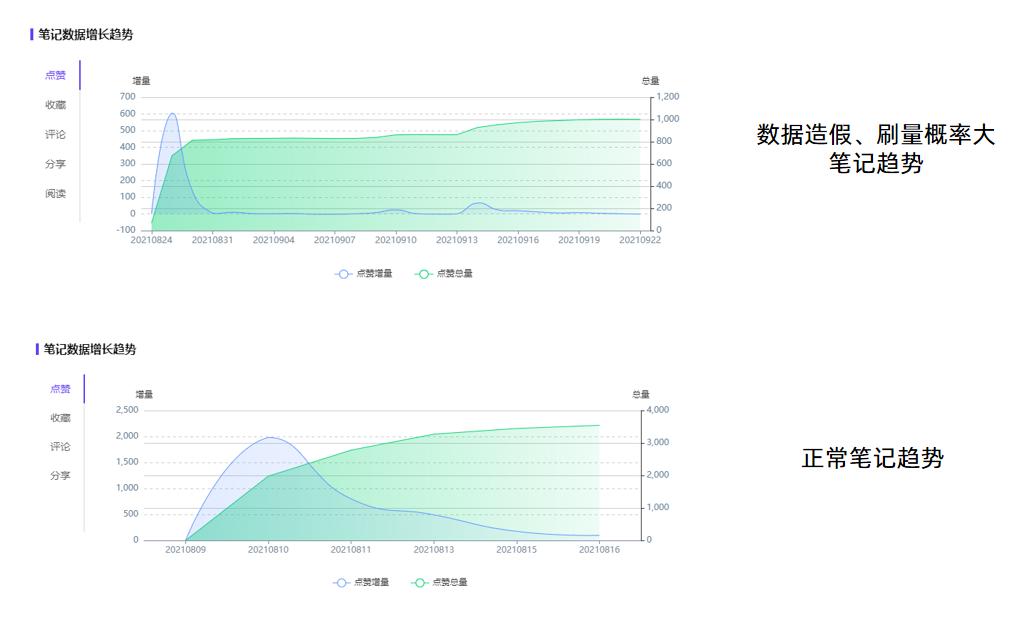The image size is (1027, 618).
Task: Toggle the blue 点赞增量 legend circle on top chart
Action: [343, 272]
